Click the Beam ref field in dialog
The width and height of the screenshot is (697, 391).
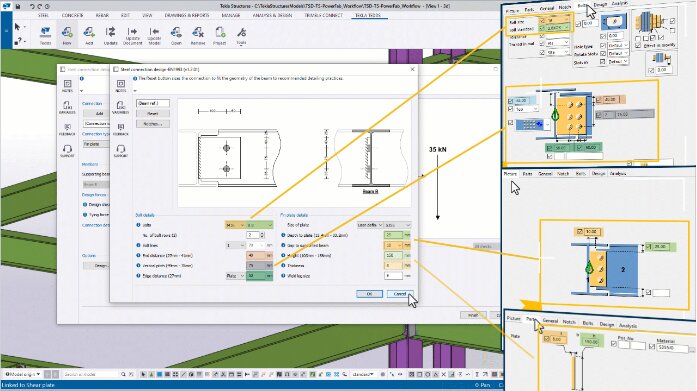click(x=153, y=103)
